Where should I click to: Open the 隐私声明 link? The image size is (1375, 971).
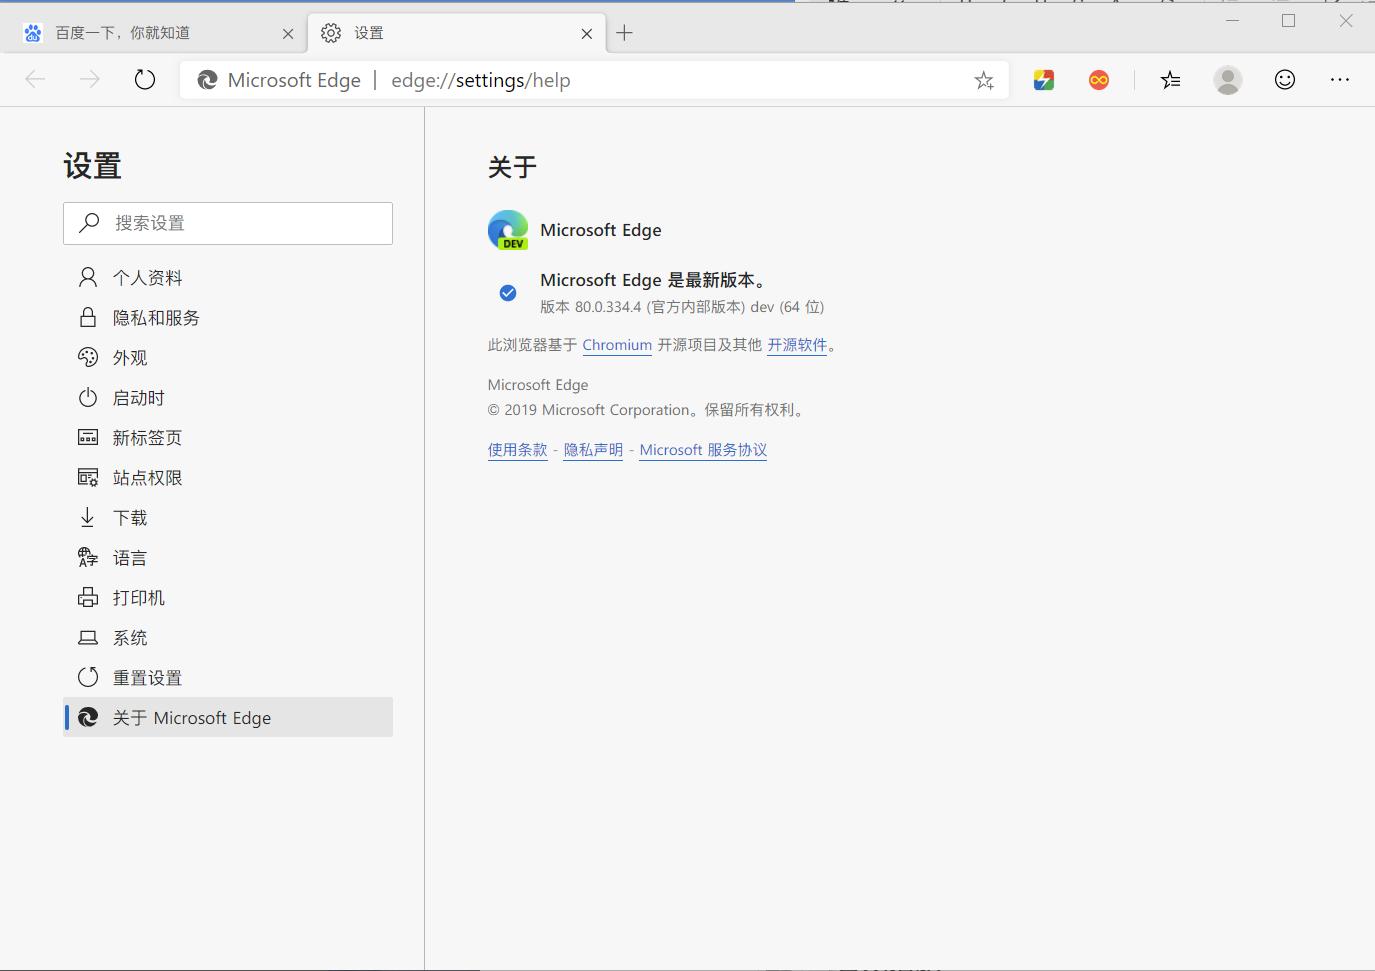click(593, 450)
